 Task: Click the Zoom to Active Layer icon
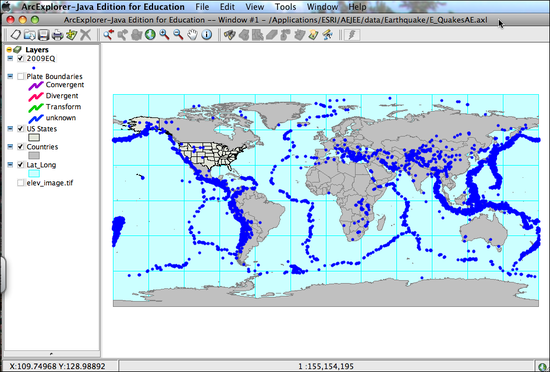pyautogui.click(x=136, y=35)
